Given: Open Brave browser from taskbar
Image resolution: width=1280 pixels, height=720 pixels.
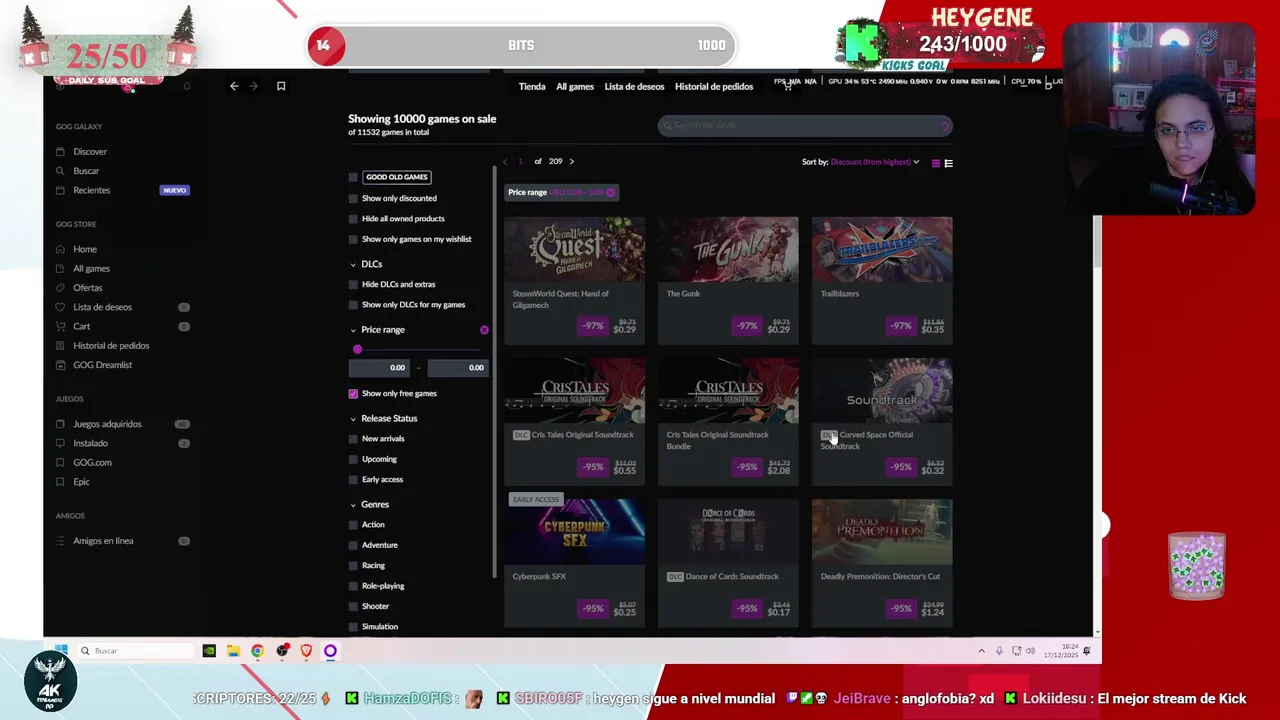Looking at the screenshot, I should (306, 651).
